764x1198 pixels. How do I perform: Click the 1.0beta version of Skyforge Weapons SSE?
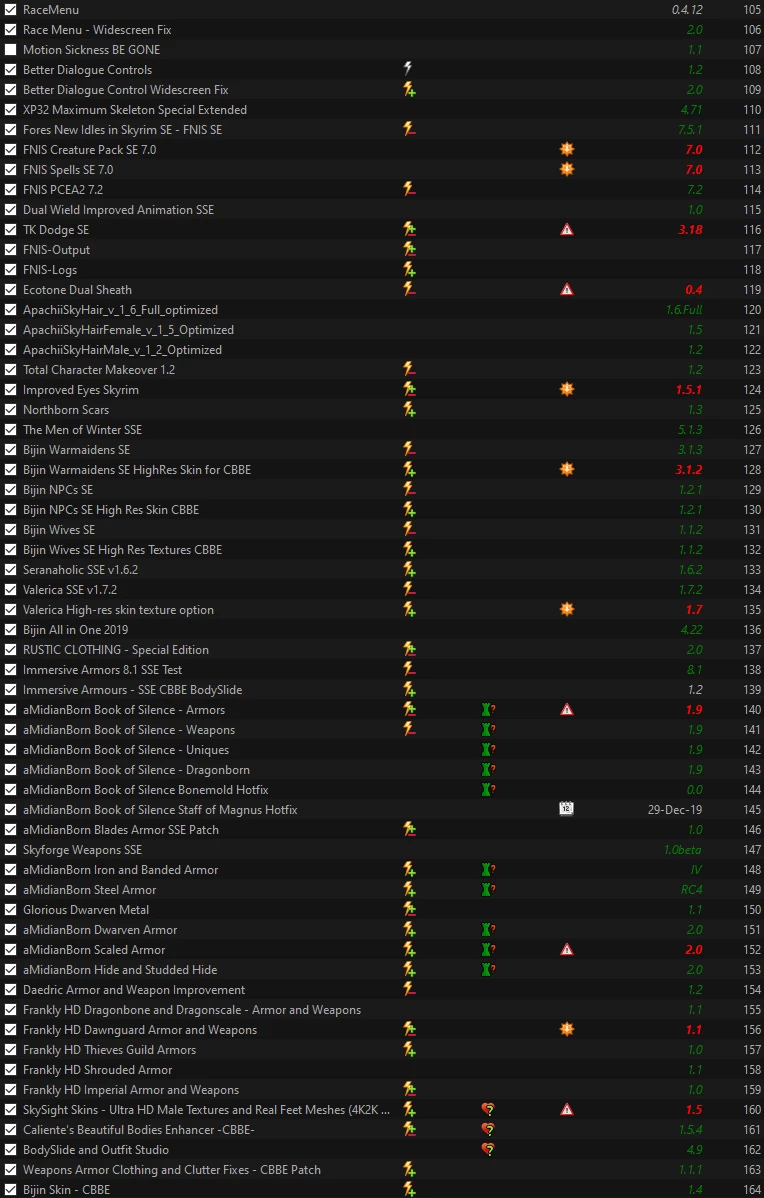pos(683,850)
